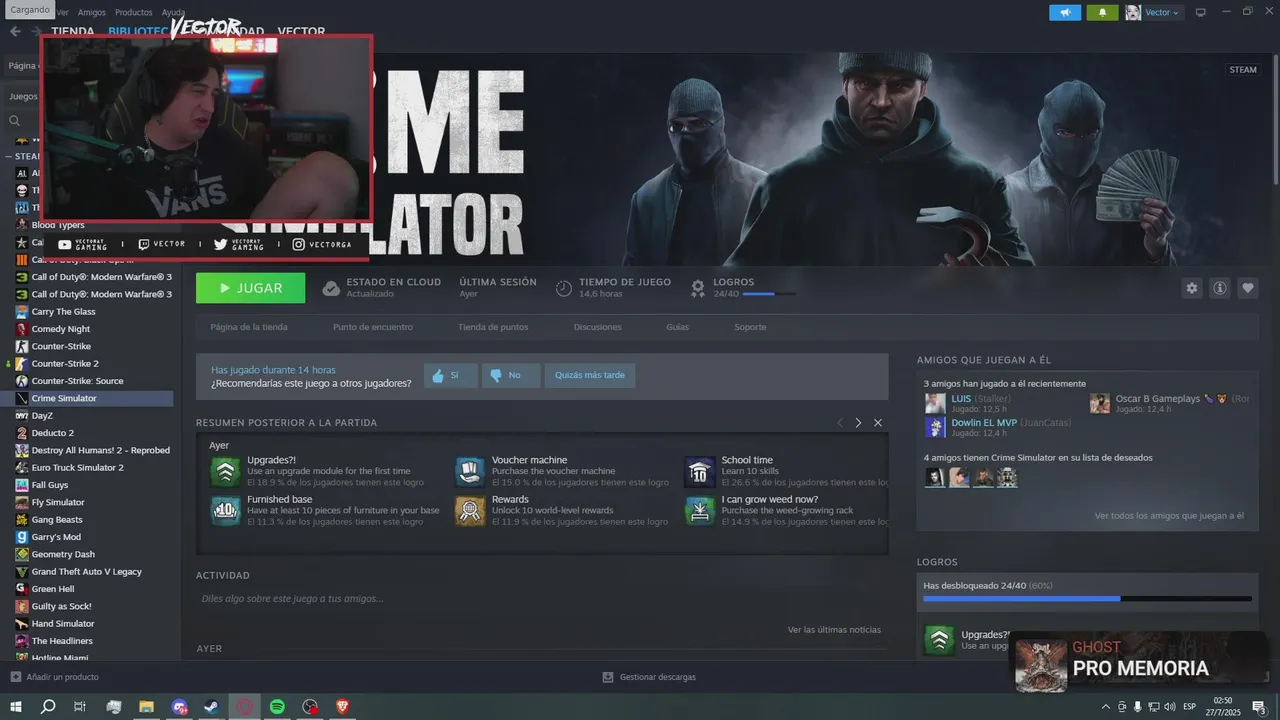Click the playtime clock icon
Image resolution: width=1280 pixels, height=720 pixels.
[564, 288]
